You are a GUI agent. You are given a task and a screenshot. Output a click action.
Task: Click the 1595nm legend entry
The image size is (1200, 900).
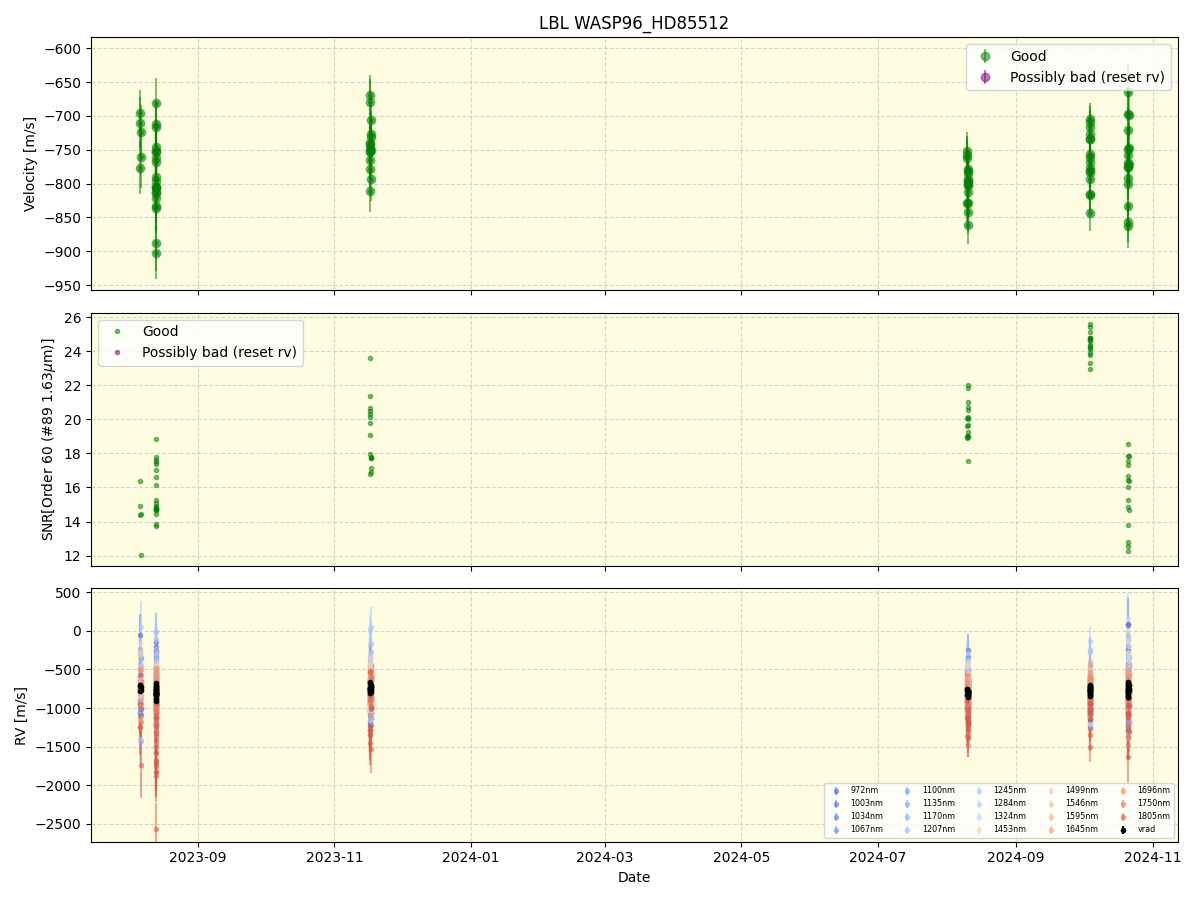(x=1081, y=817)
